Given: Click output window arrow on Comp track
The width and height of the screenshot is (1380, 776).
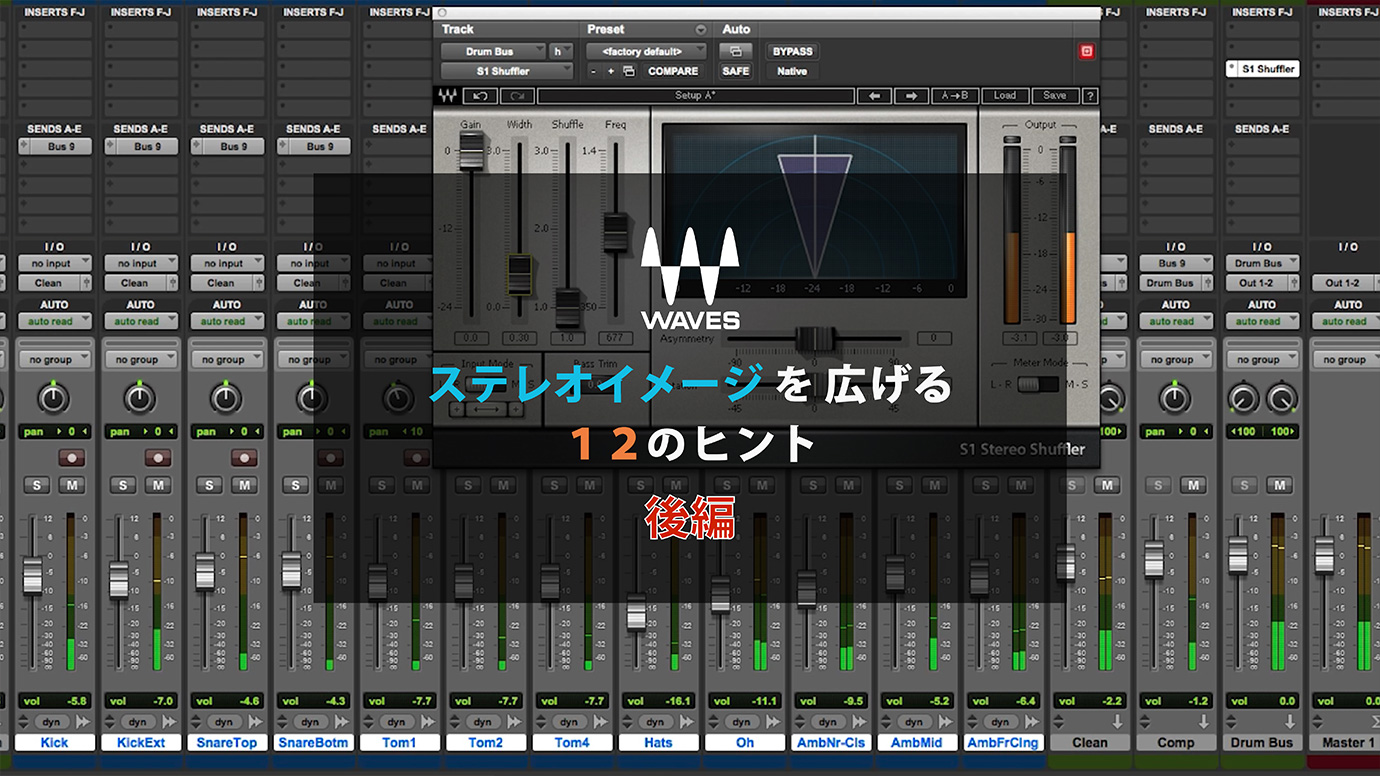Looking at the screenshot, I should coord(1203,721).
